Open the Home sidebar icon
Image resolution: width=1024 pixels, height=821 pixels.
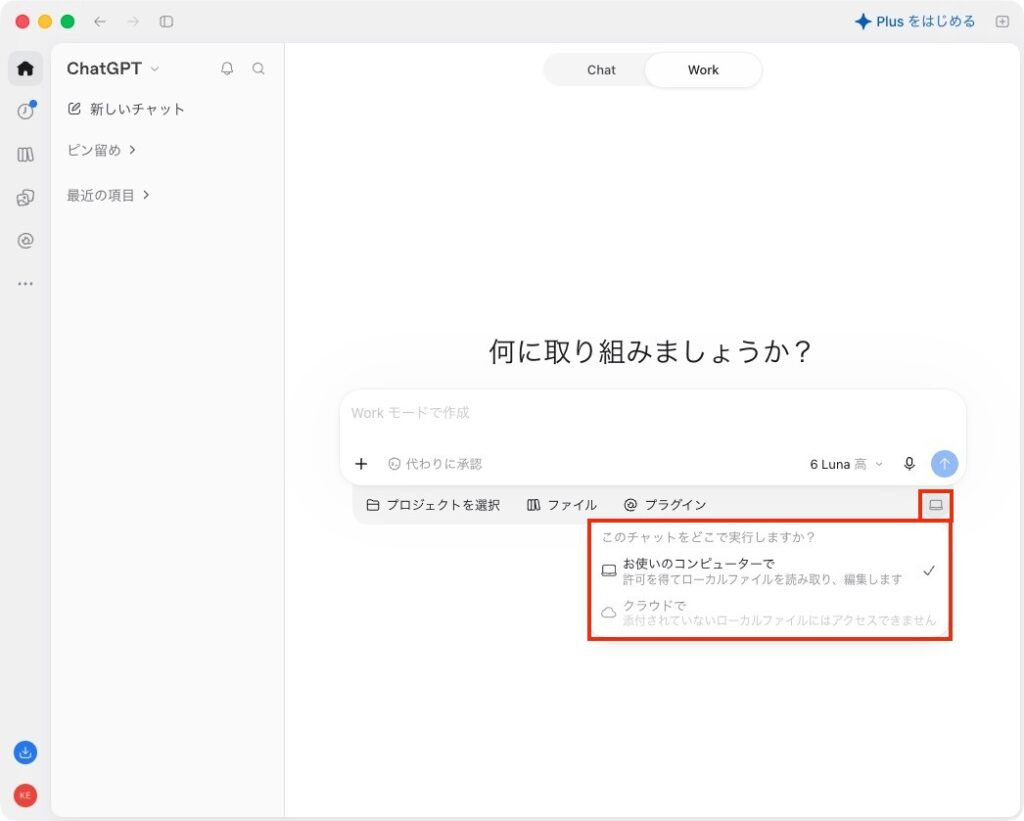tap(25, 69)
